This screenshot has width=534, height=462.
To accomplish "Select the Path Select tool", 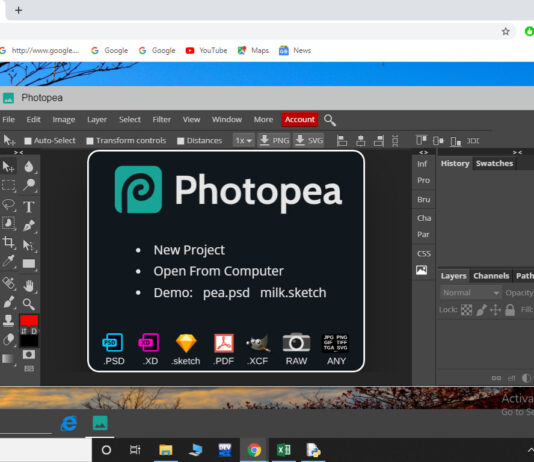I will pos(28,245).
